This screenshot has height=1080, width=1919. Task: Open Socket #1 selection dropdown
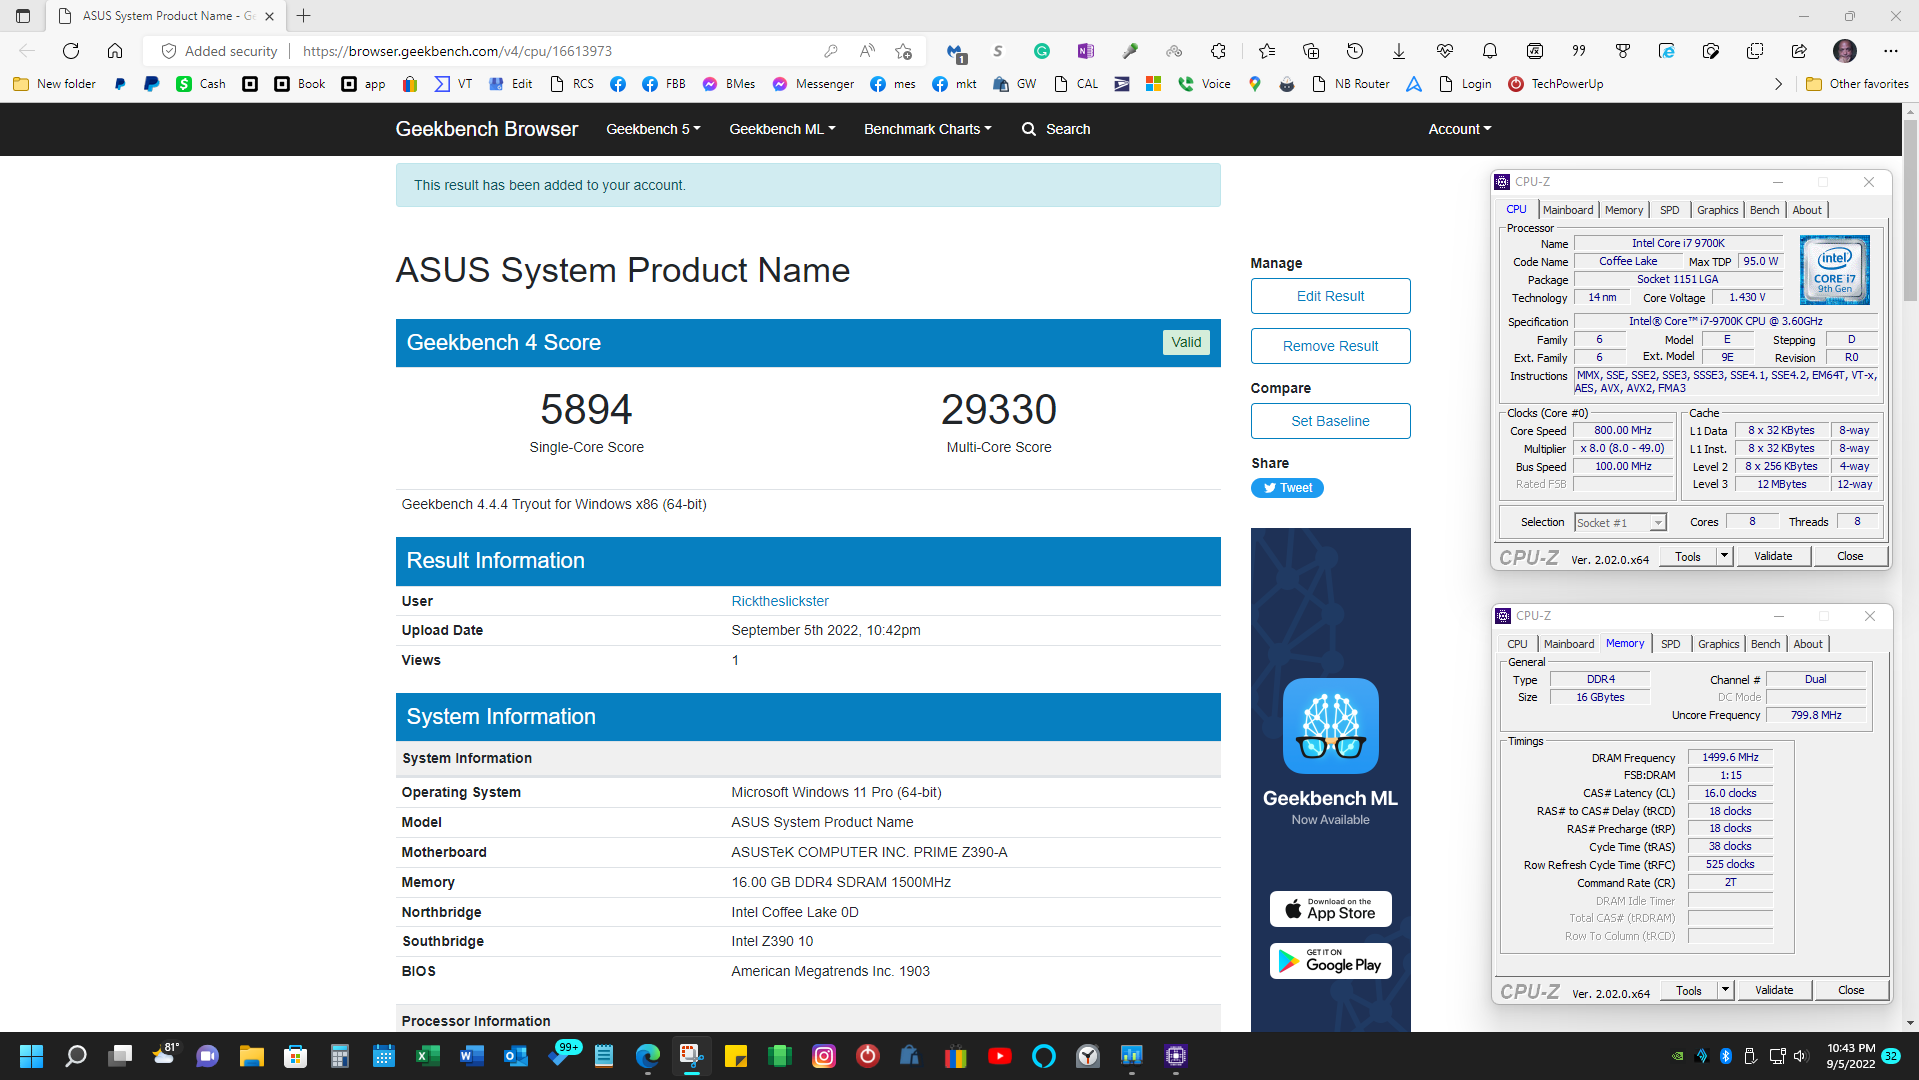coord(1620,523)
